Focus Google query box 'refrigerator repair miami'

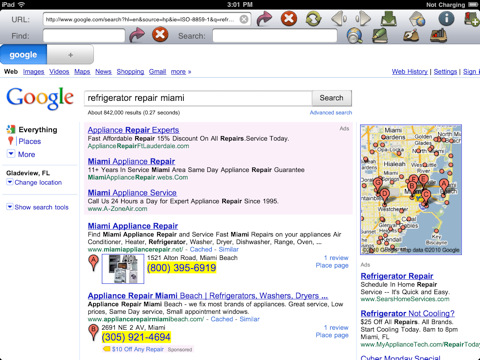point(198,98)
